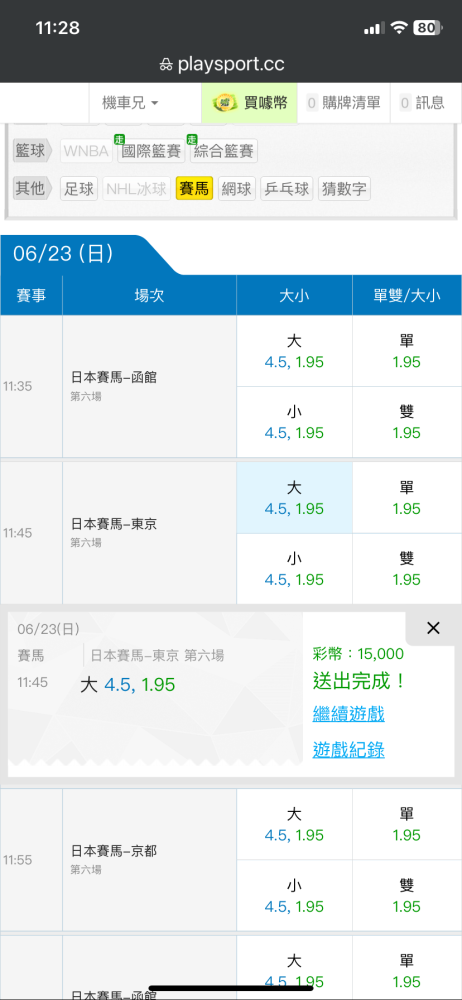
Task: Pick 大 4.5 for 函館 11:35 race
Action: tap(294, 351)
